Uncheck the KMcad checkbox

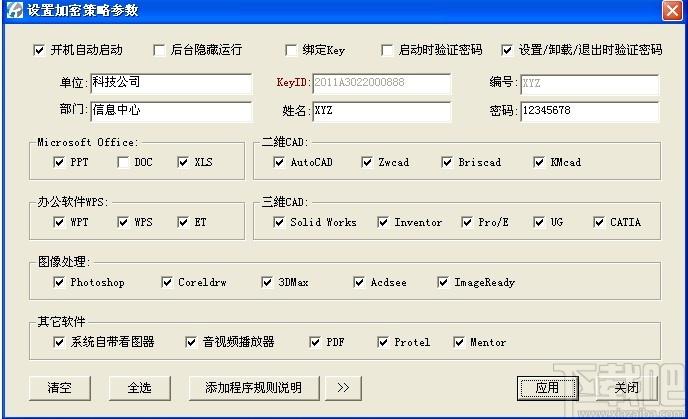click(539, 162)
